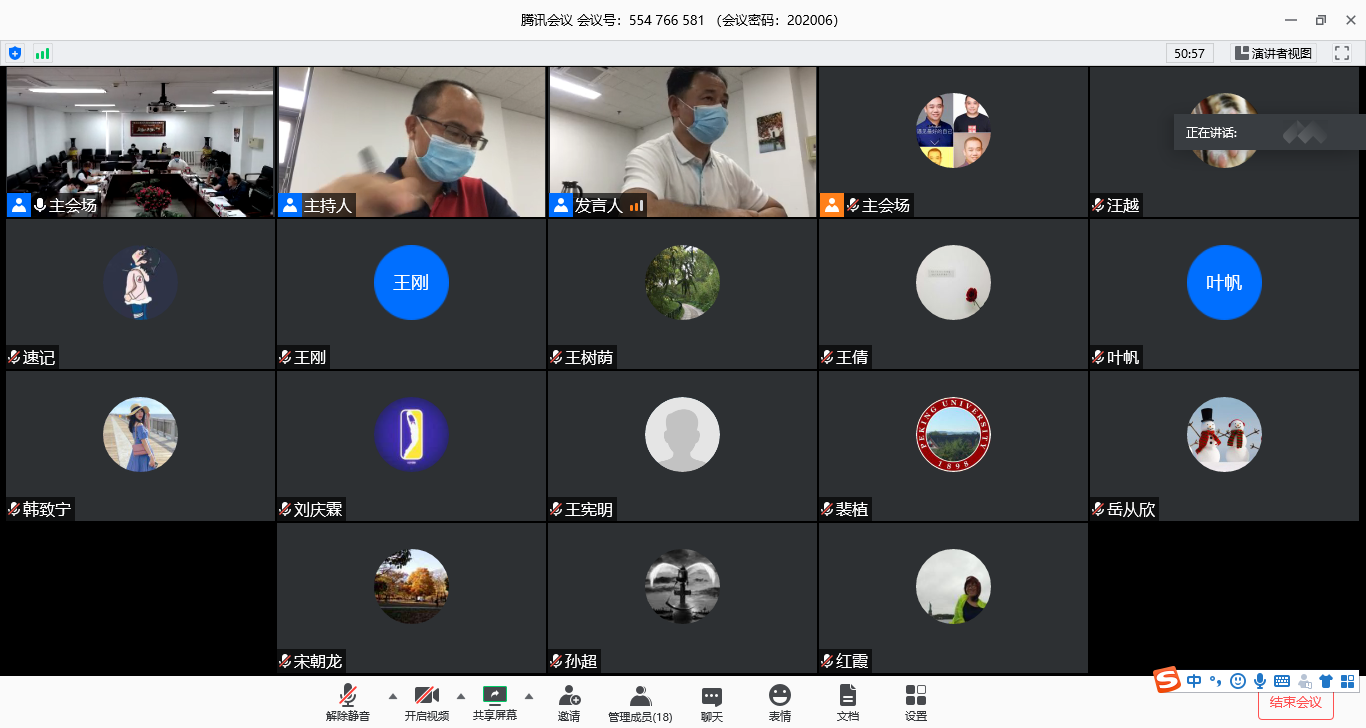Image resolution: width=1366 pixels, height=728 pixels.
Task: Click the 邀请 (Invite) icon
Action: tap(569, 702)
